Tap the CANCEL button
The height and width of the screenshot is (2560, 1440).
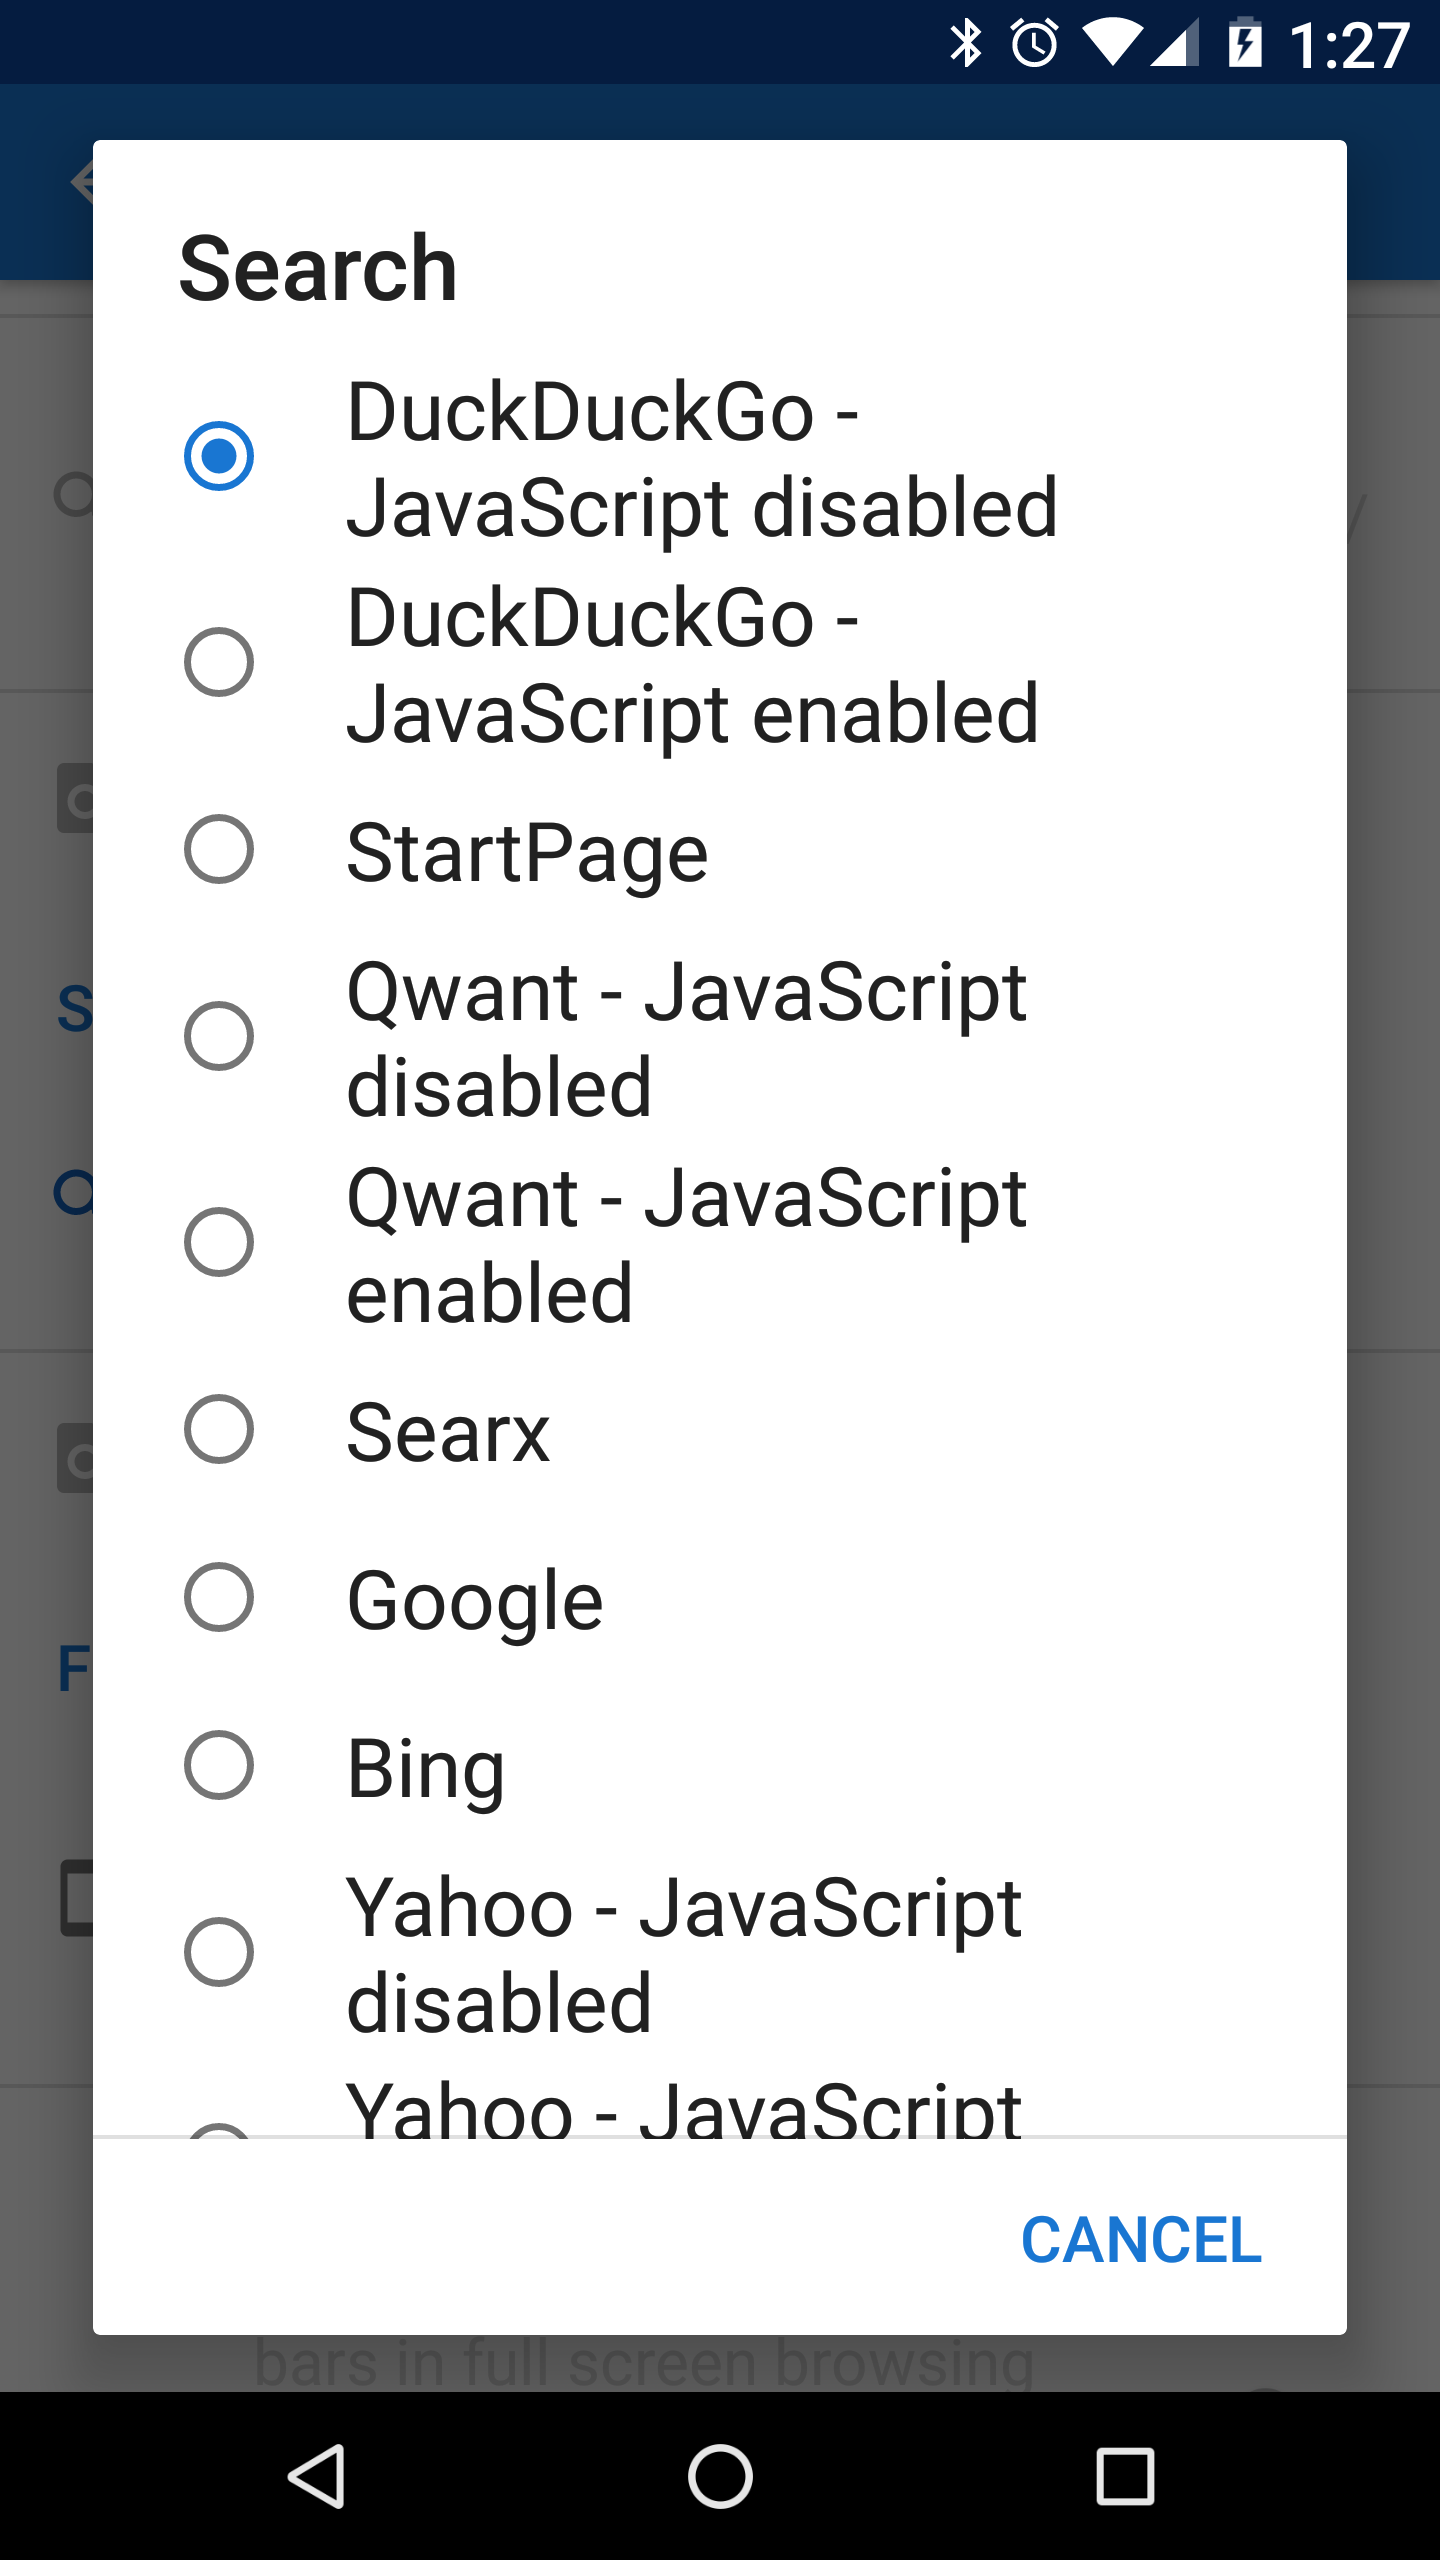tap(1141, 2239)
